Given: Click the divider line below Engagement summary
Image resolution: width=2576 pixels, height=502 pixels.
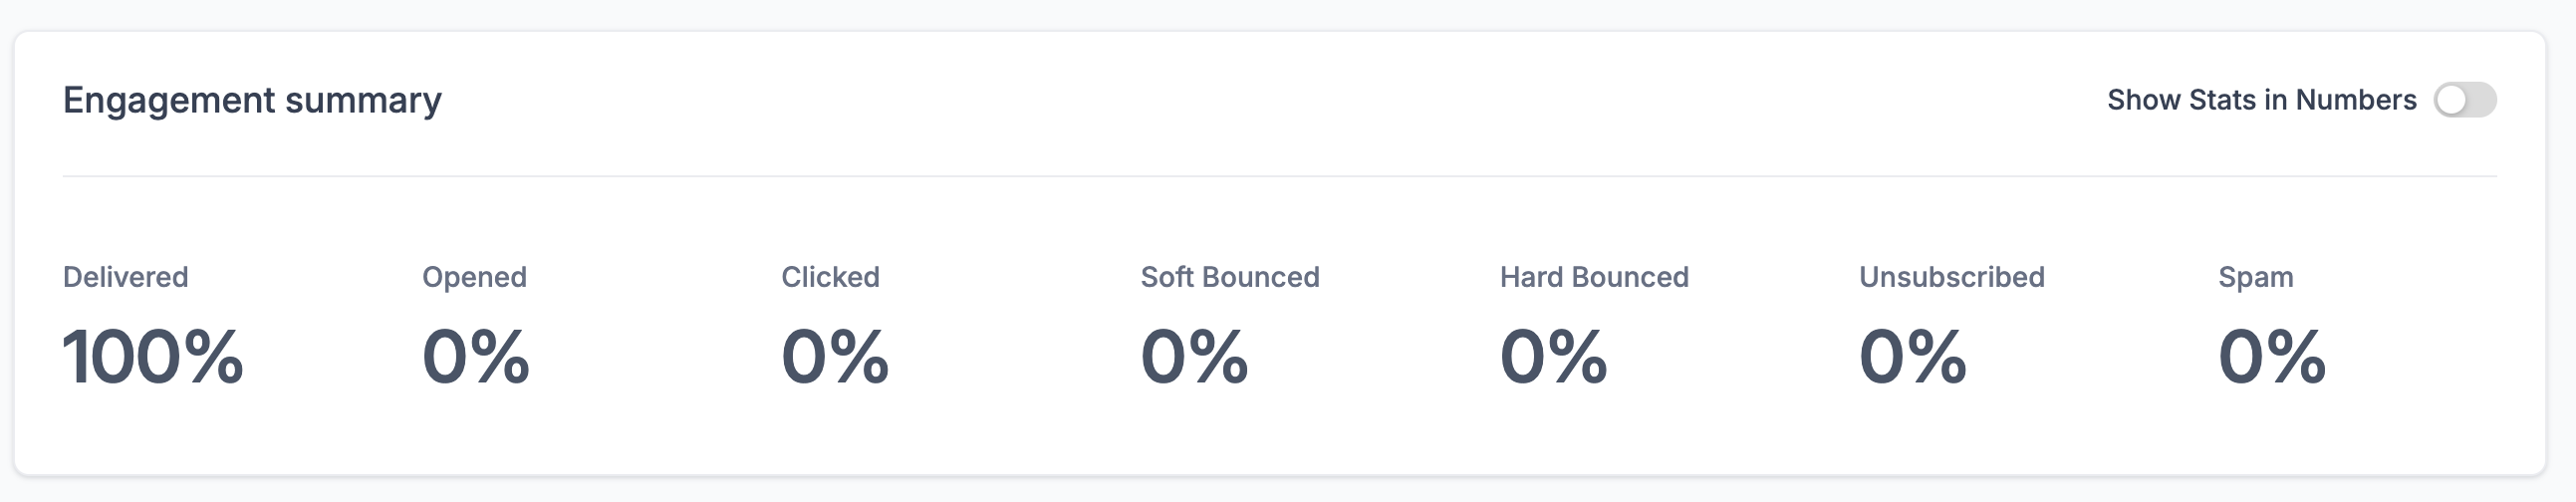Looking at the screenshot, I should click(x=1280, y=176).
